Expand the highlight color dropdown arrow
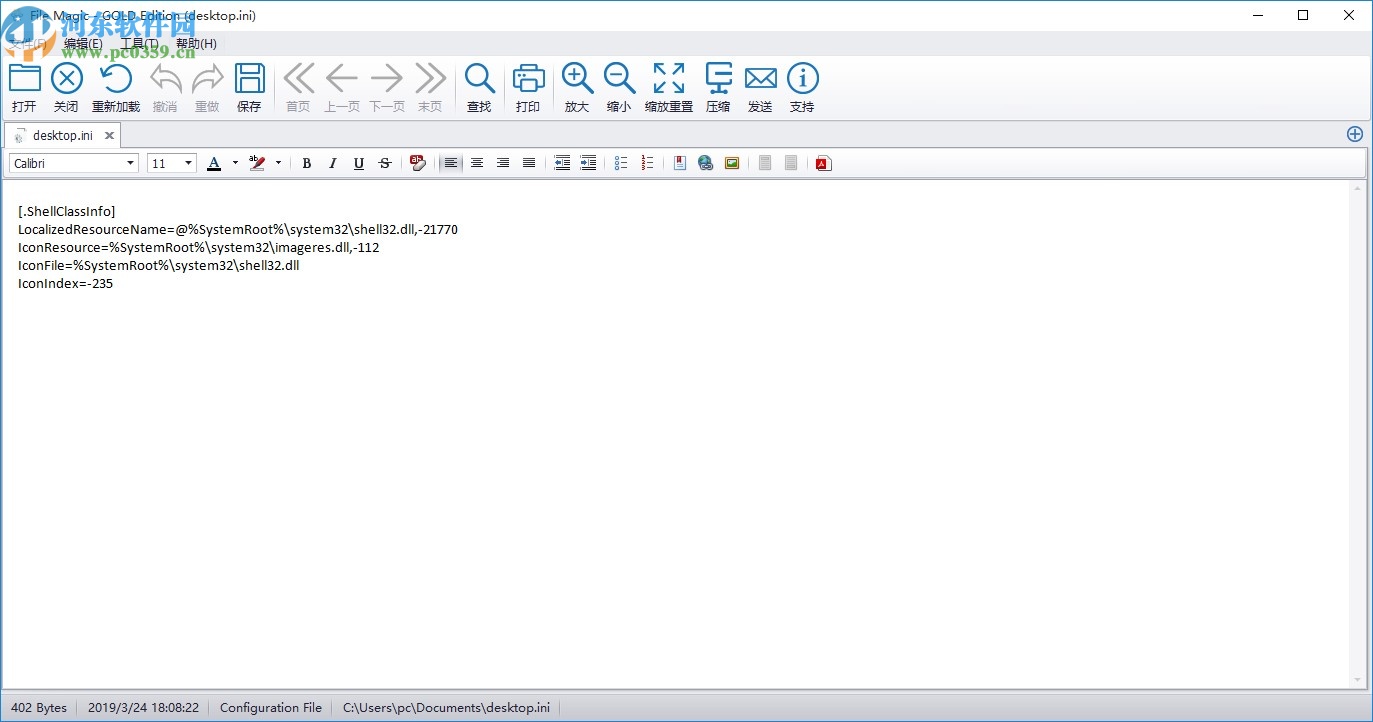Viewport: 1373px width, 722px height. pyautogui.click(x=278, y=163)
